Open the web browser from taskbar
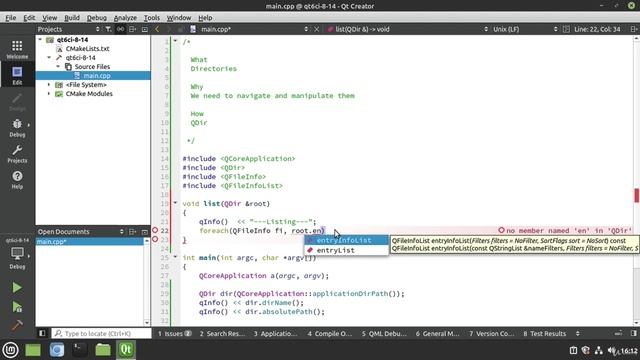This screenshot has height=360, width=640. pyautogui.click(x=57, y=350)
